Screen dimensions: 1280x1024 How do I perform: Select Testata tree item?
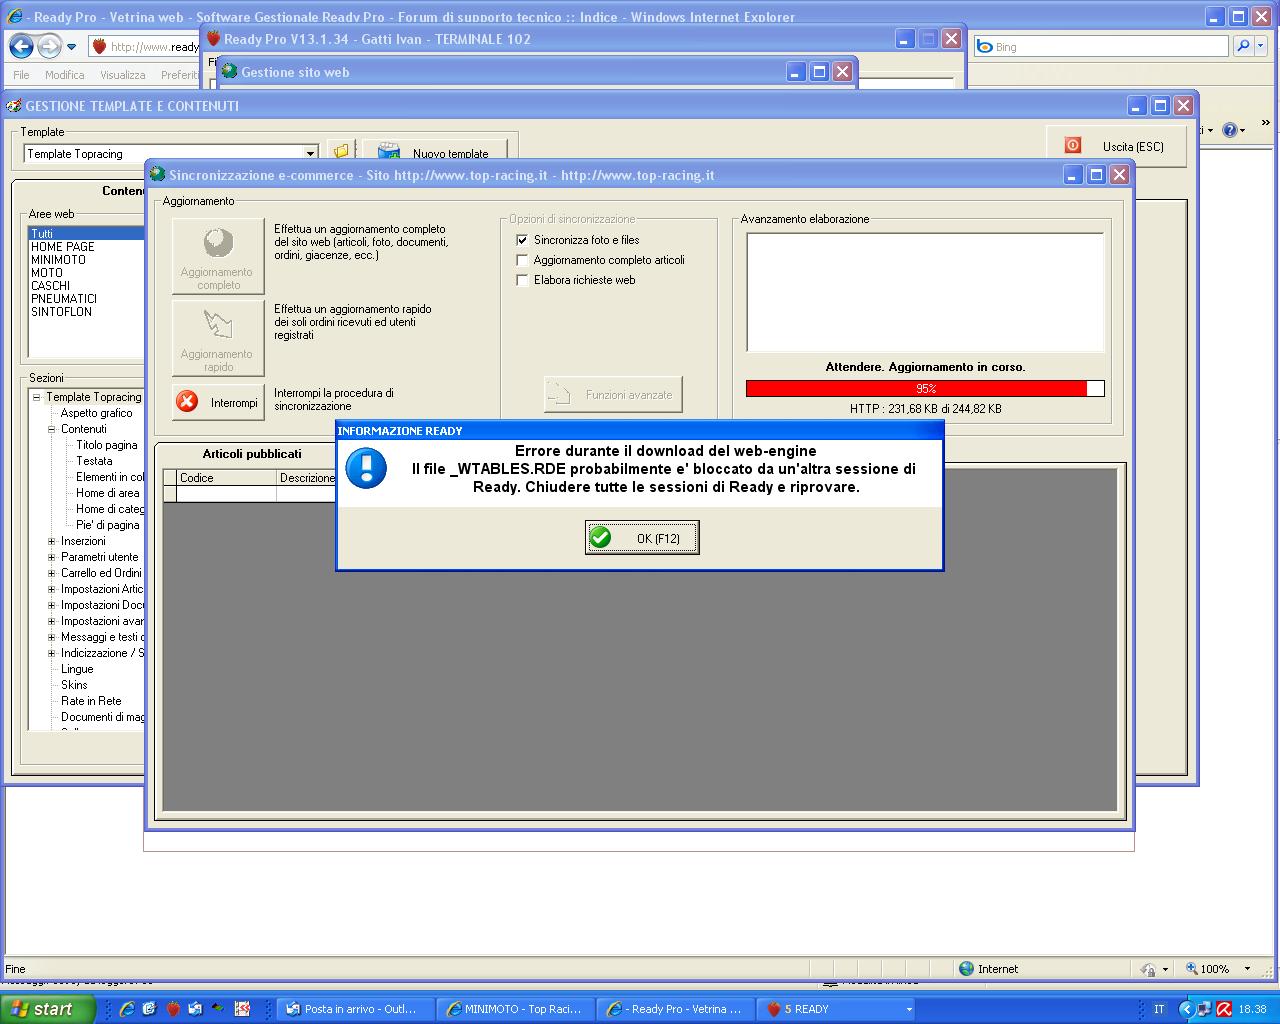(94, 461)
